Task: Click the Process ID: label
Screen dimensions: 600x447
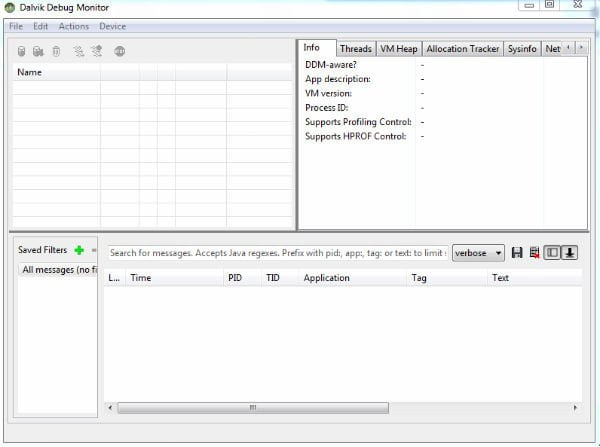Action: pyautogui.click(x=326, y=108)
